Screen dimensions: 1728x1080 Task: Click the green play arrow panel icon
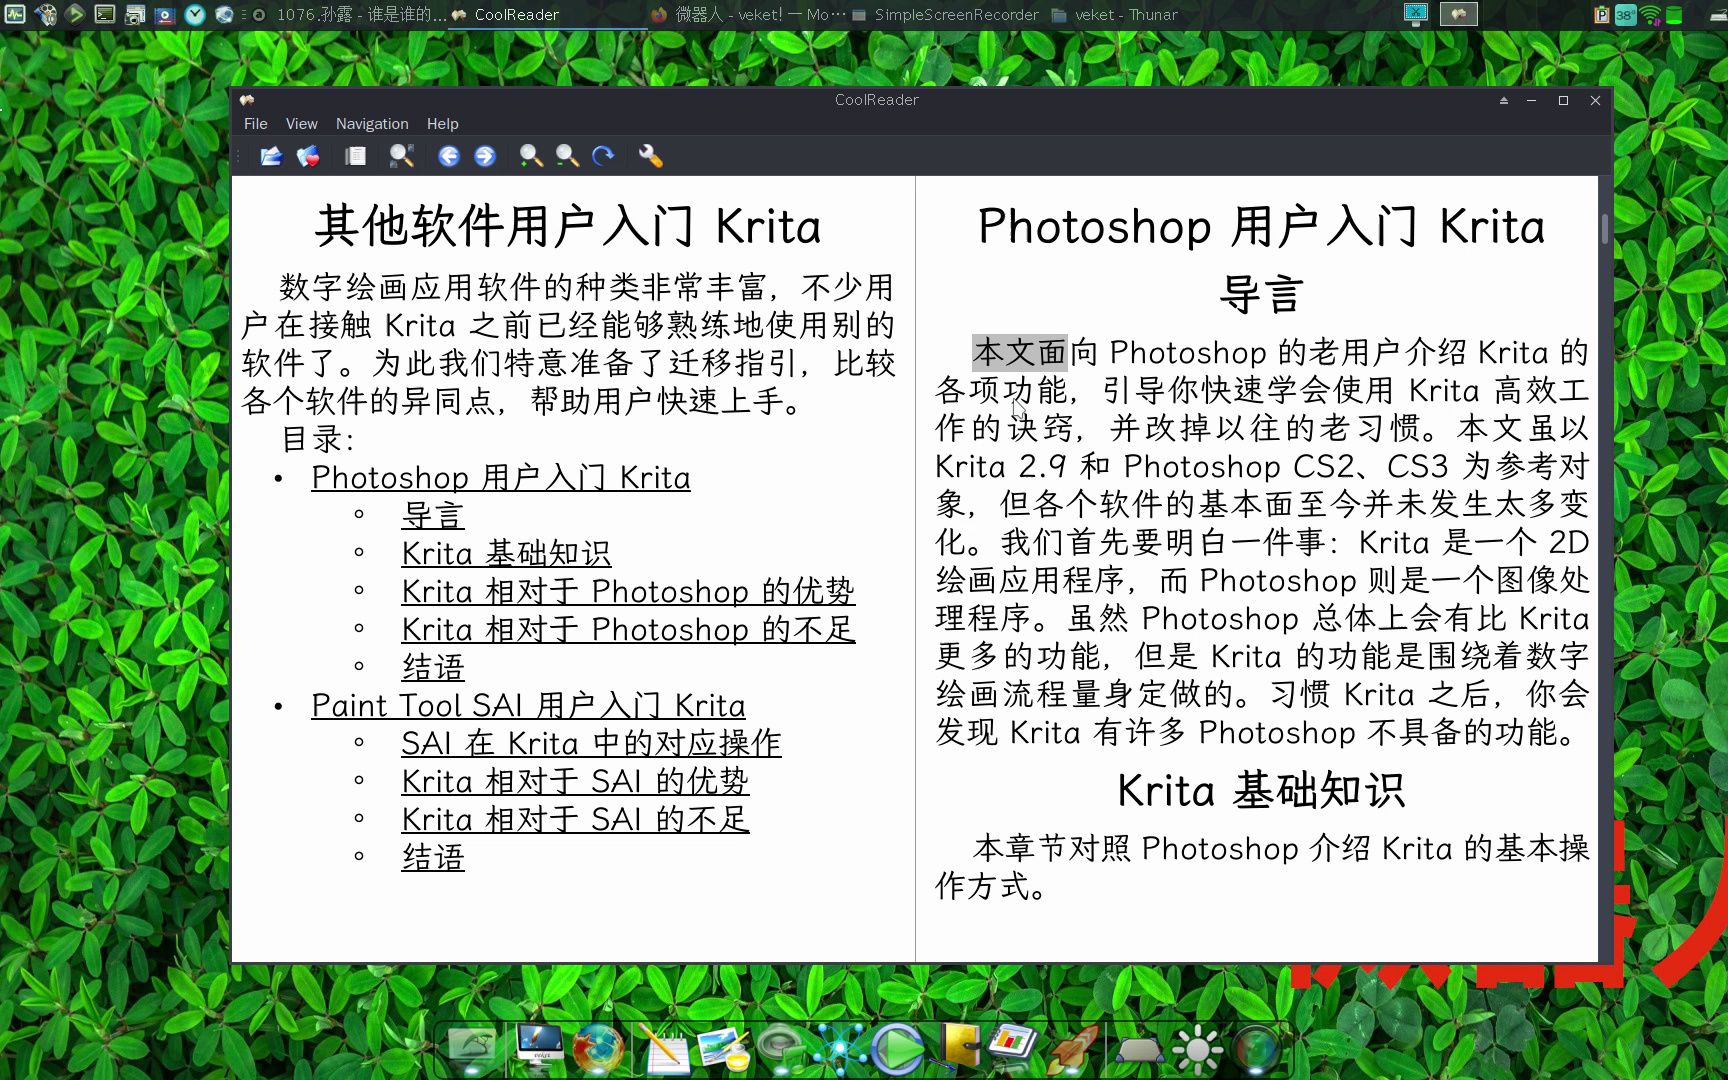(x=75, y=14)
